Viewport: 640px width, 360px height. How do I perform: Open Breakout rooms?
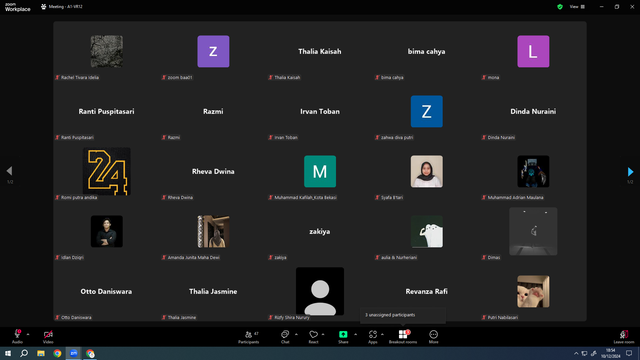coord(403,337)
